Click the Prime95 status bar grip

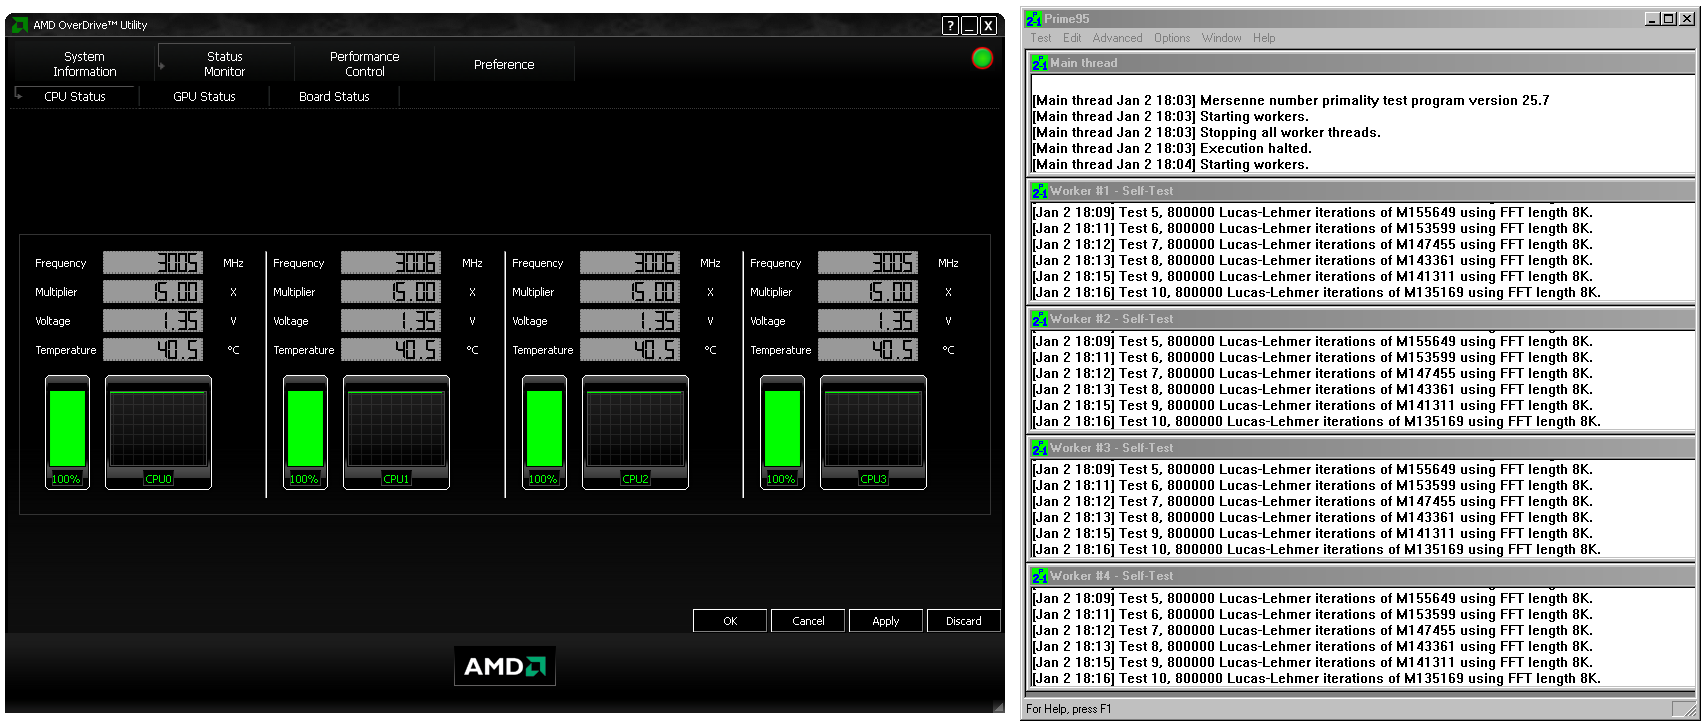point(1689,709)
